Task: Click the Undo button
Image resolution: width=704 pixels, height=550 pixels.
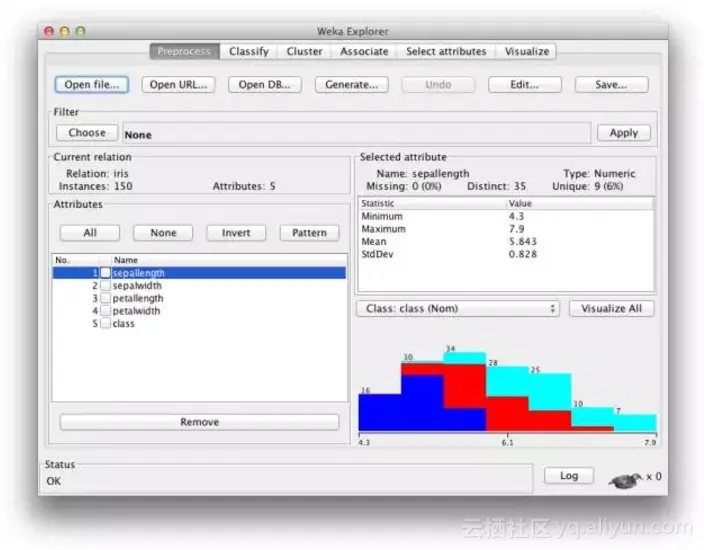Action: point(438,84)
